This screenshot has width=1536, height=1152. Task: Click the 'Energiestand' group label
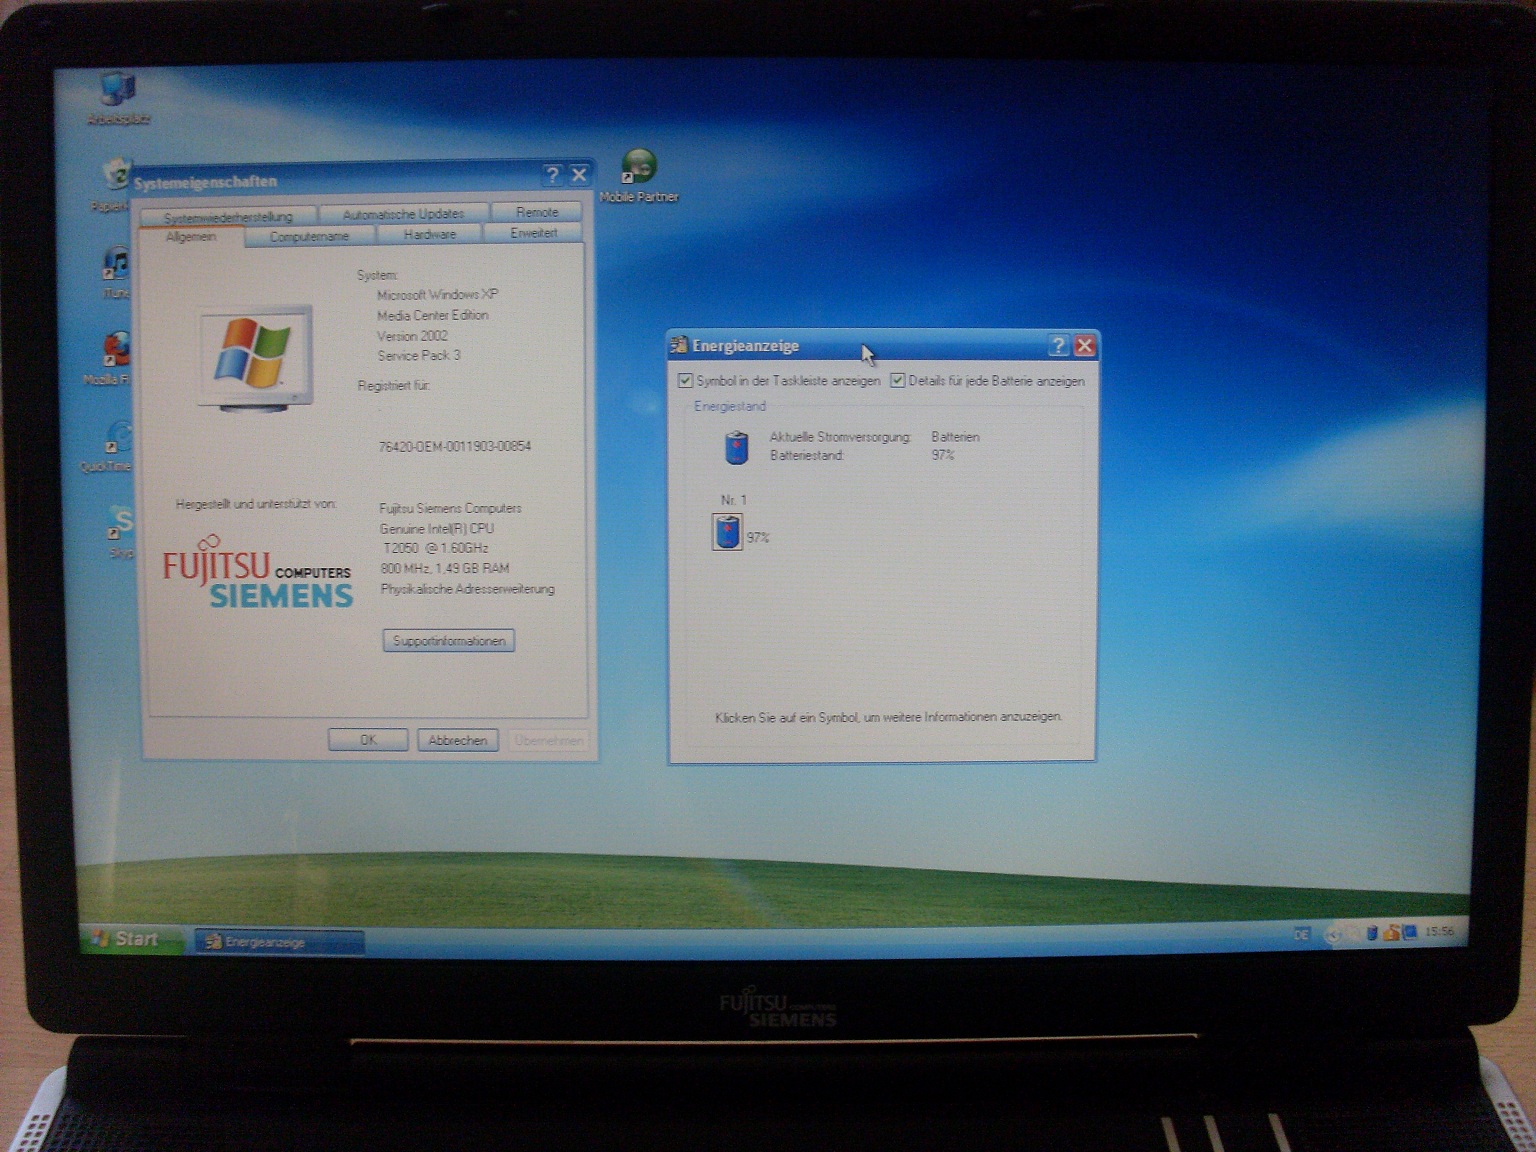coord(730,406)
